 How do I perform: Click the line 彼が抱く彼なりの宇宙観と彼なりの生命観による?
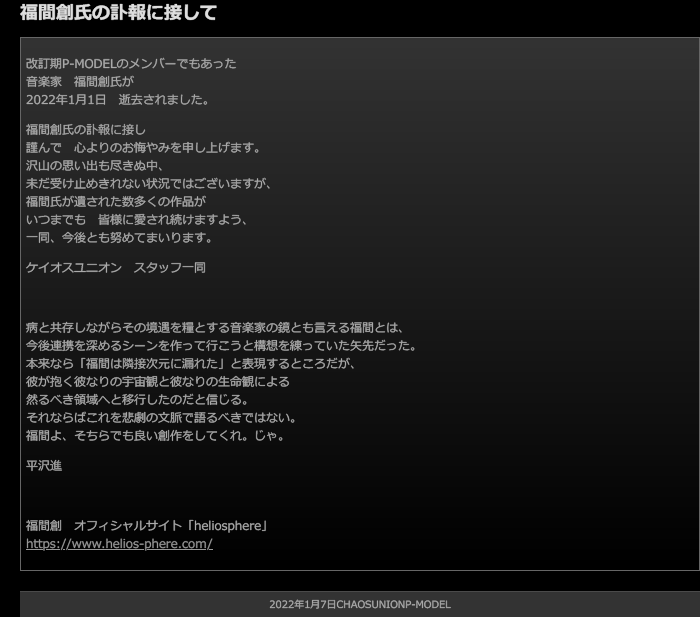[158, 382]
